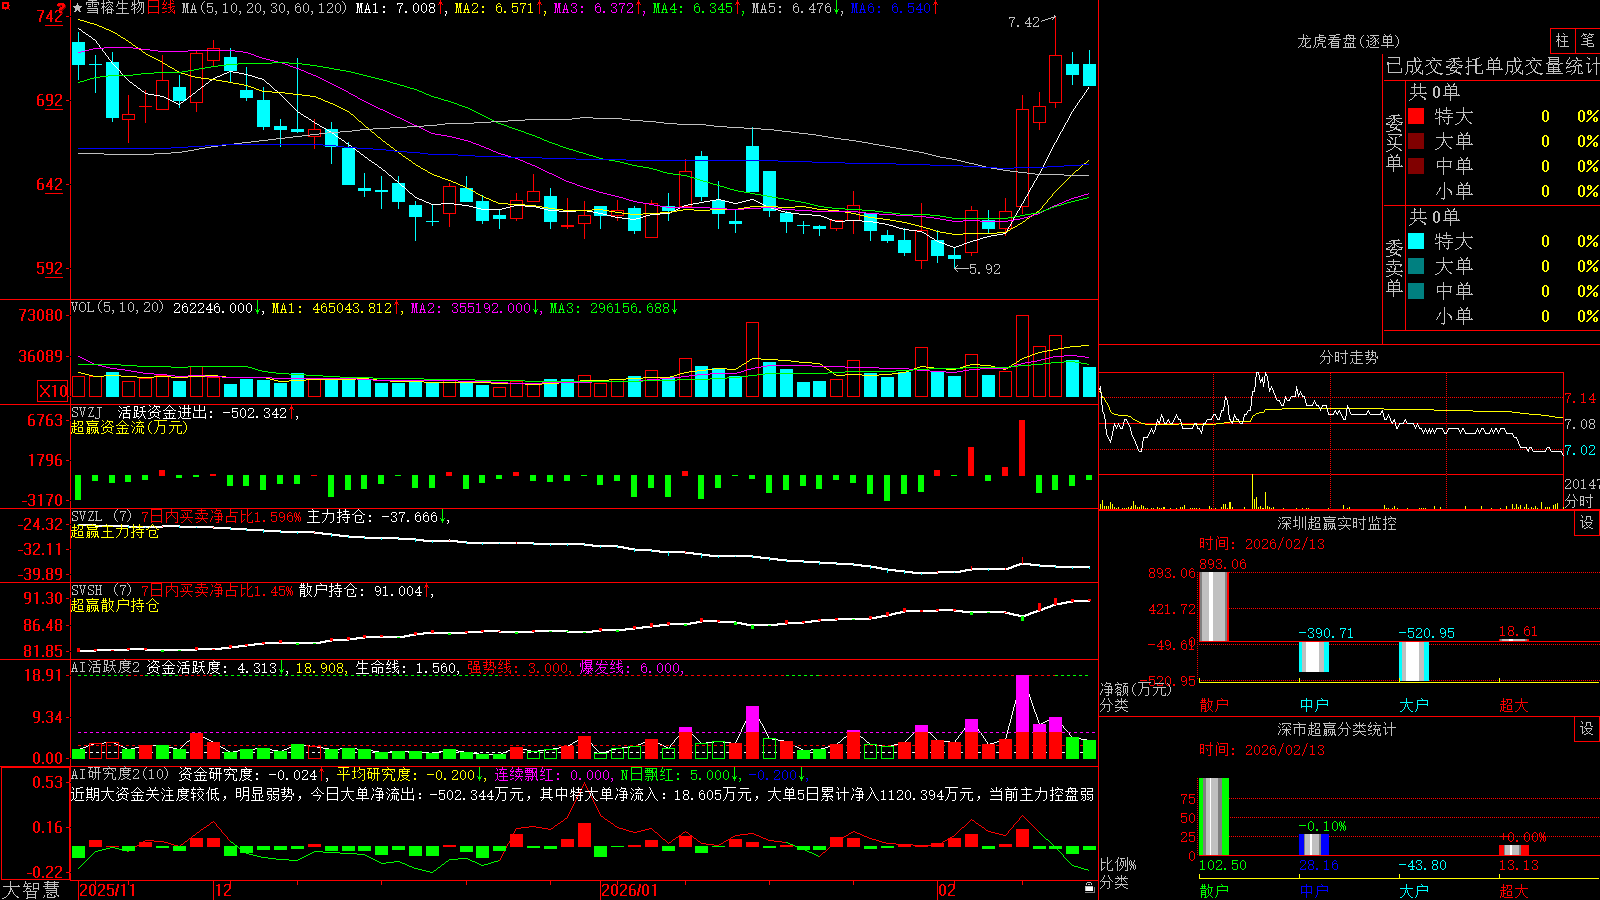Click the lock icon at chart bottom-right corner
Screen dimensions: 1600x900
(x=1089, y=887)
